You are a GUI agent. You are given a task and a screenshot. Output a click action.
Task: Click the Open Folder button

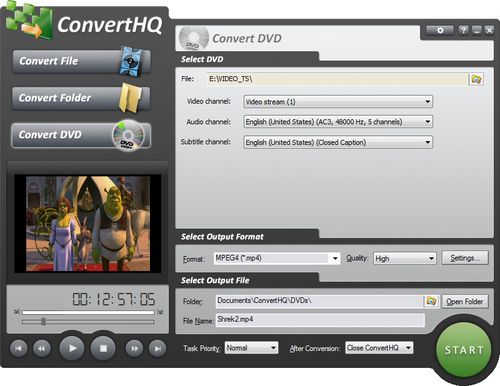[465, 302]
